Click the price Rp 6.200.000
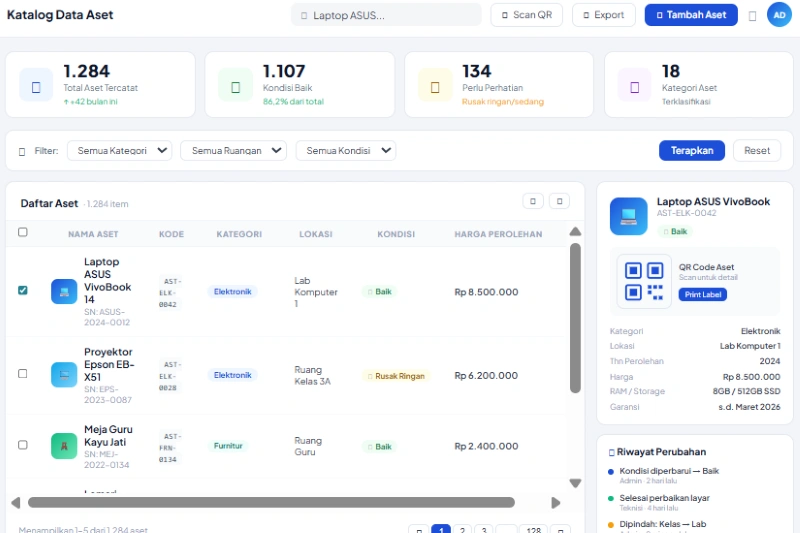This screenshot has width=800, height=533. 486,375
